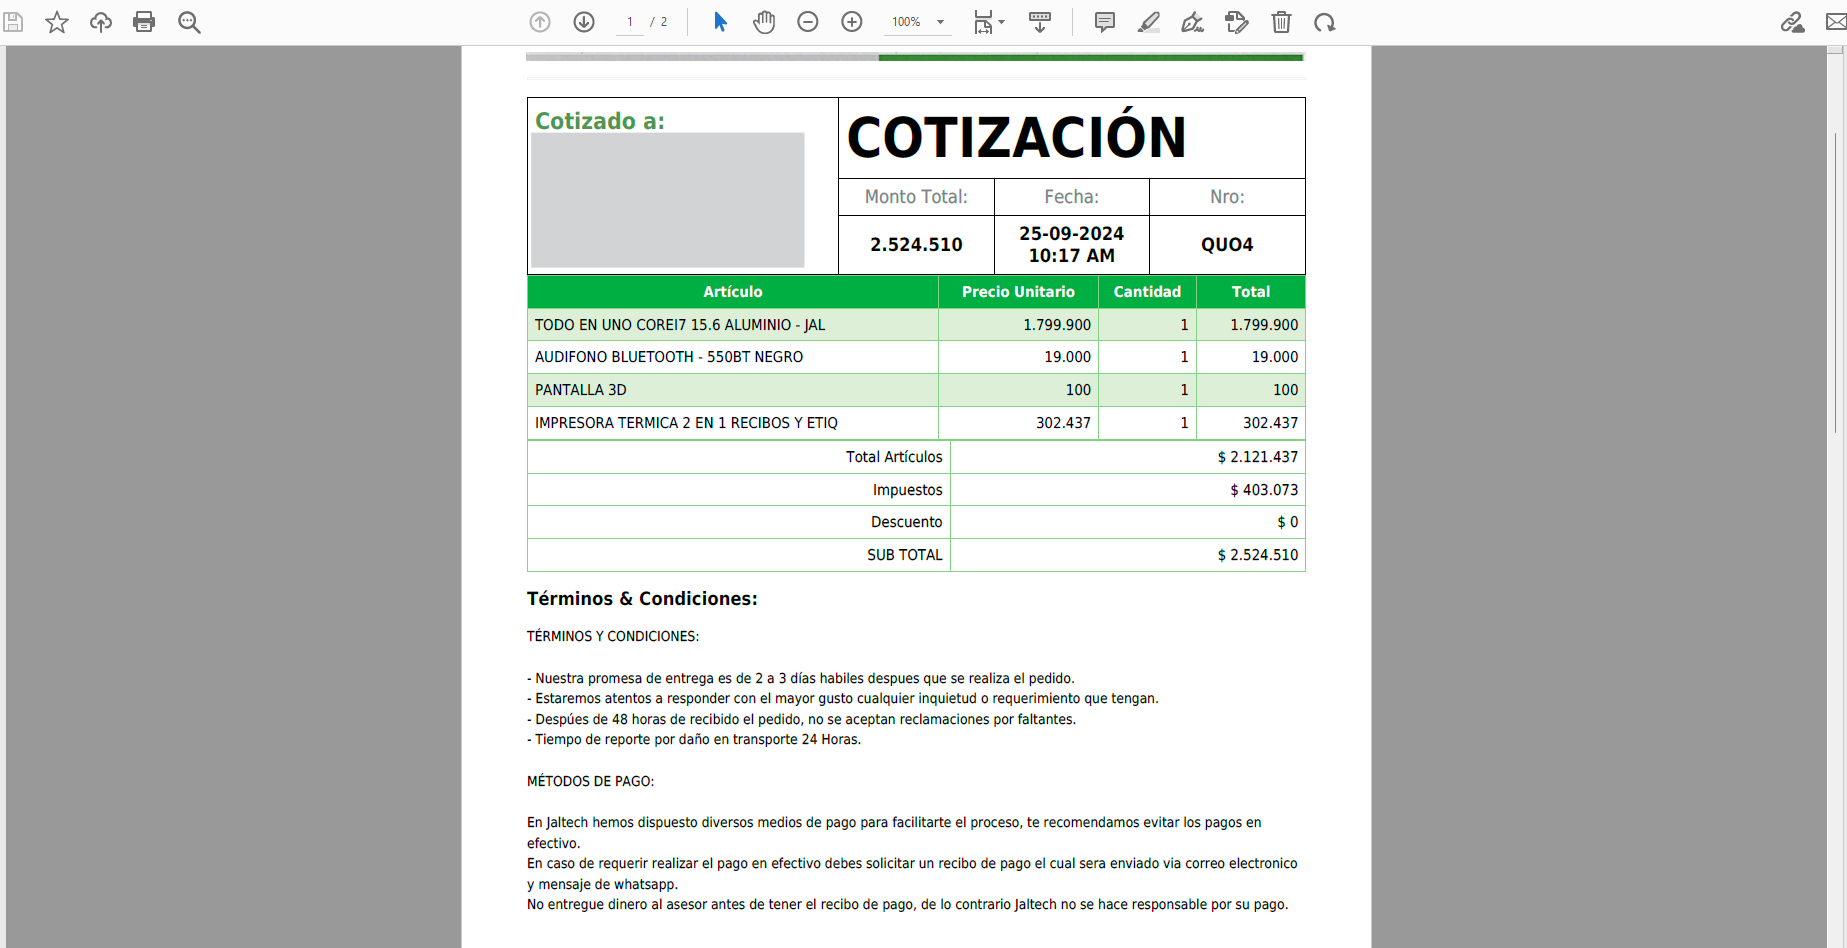This screenshot has width=1847, height=948.
Task: Add a comment with sticky note icon
Action: tap(1105, 22)
